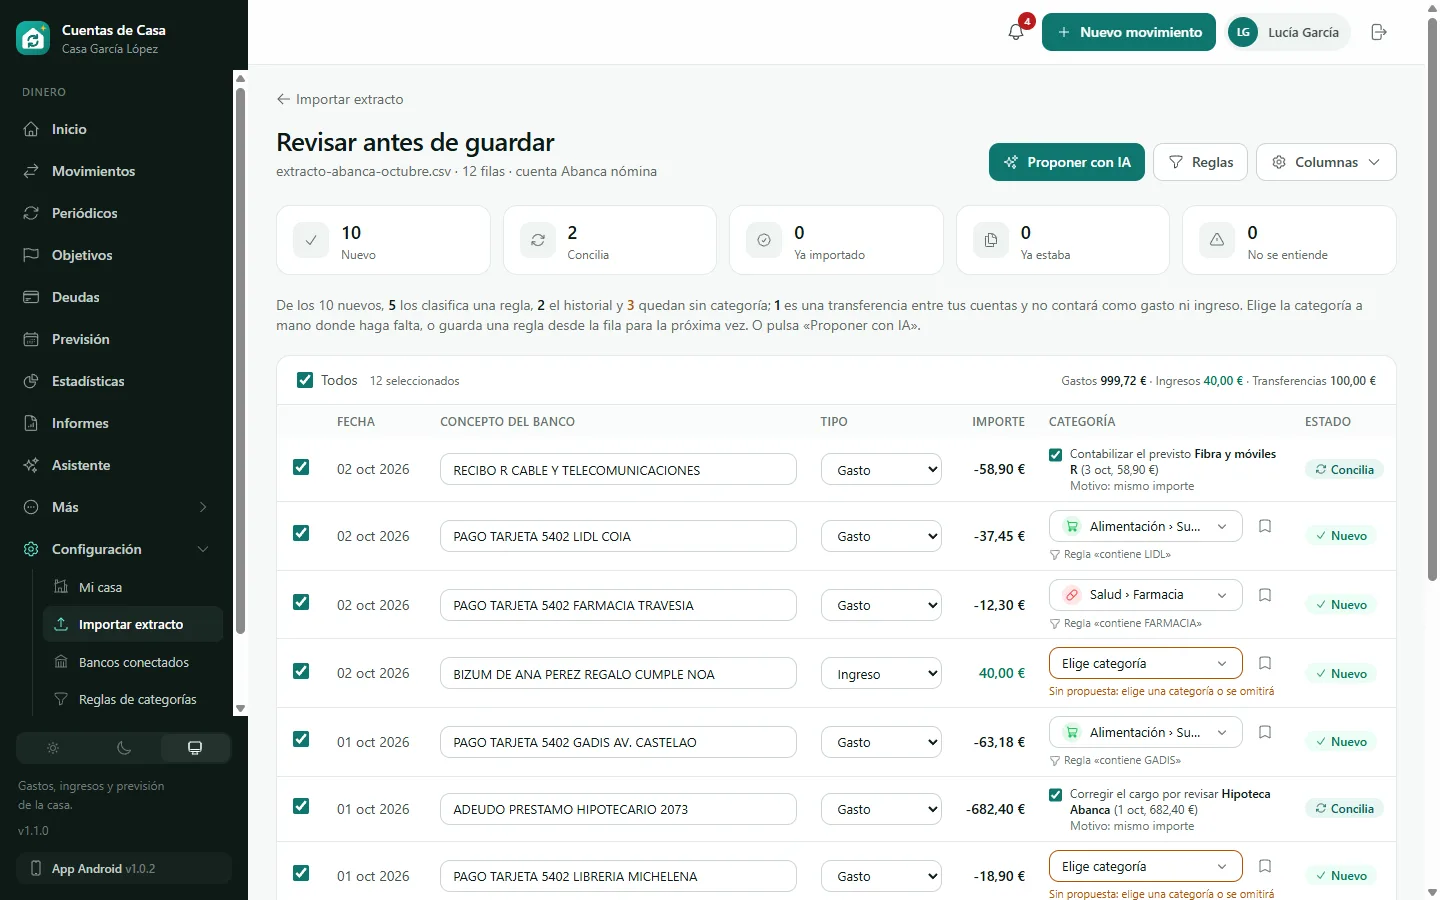The image size is (1440, 900).
Task: Uncheck the LIDL COIA row checkbox
Action: click(301, 533)
